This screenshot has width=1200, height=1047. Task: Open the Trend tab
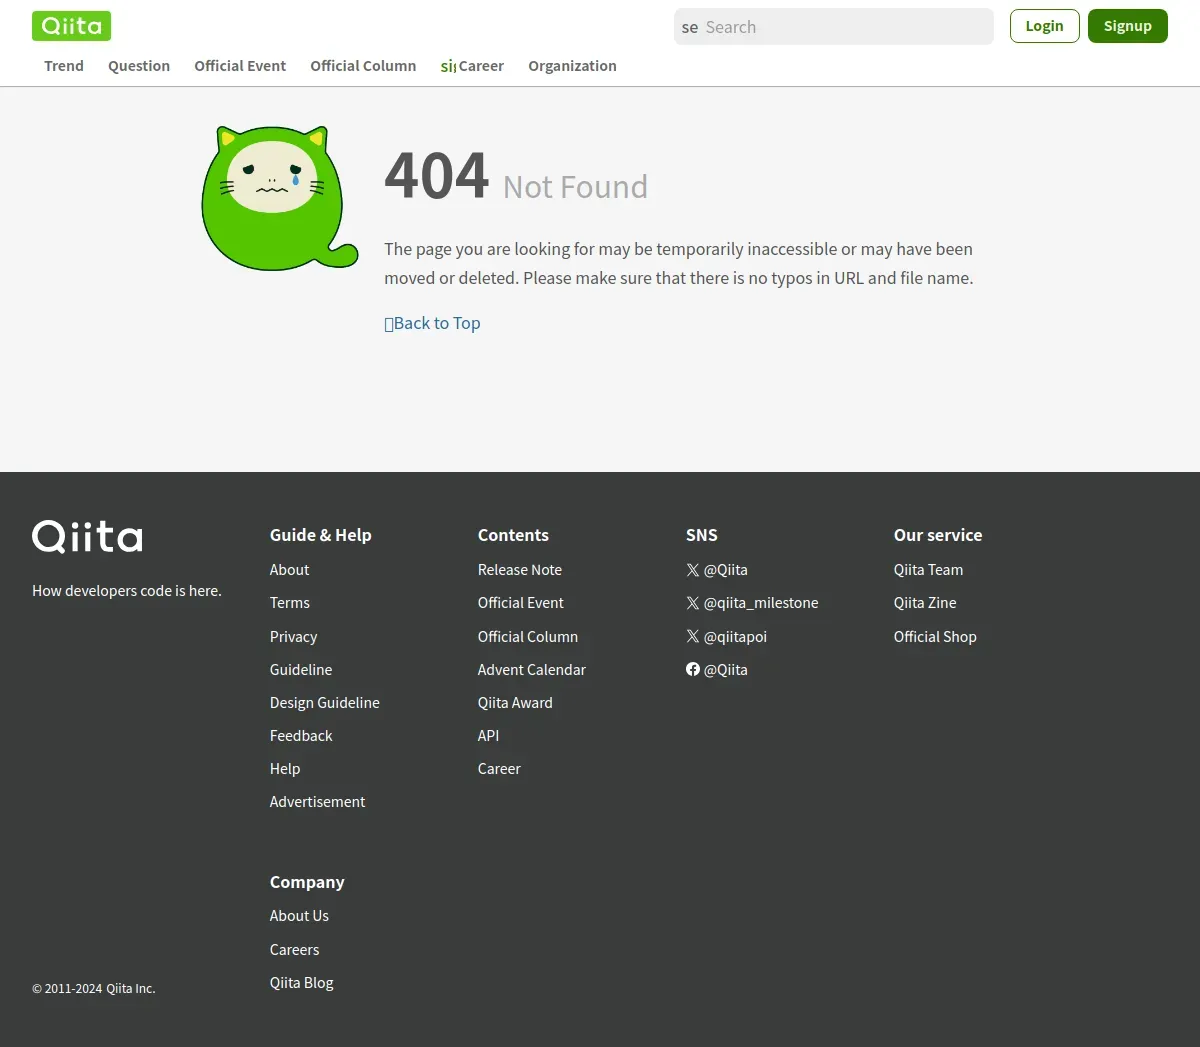point(64,66)
